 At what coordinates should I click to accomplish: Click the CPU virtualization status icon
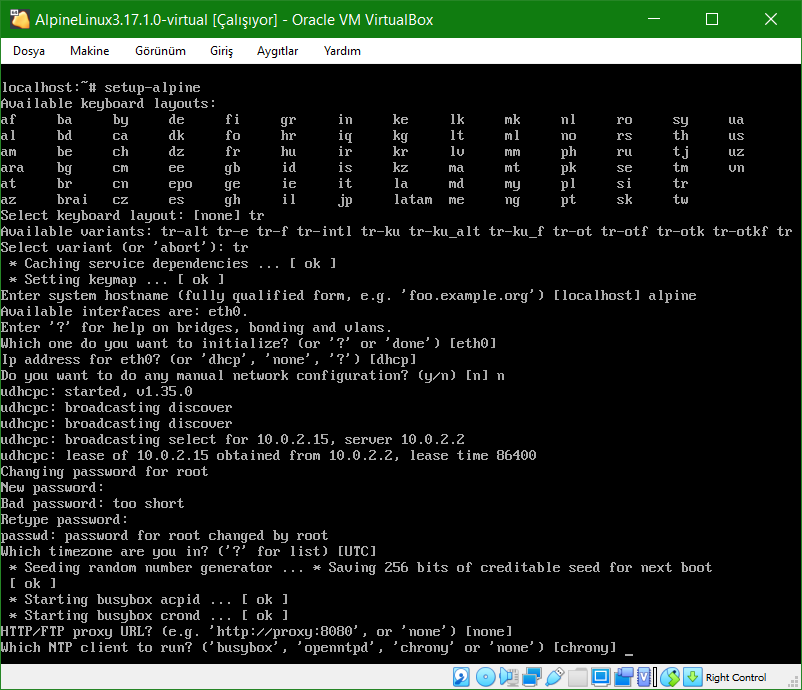643,677
